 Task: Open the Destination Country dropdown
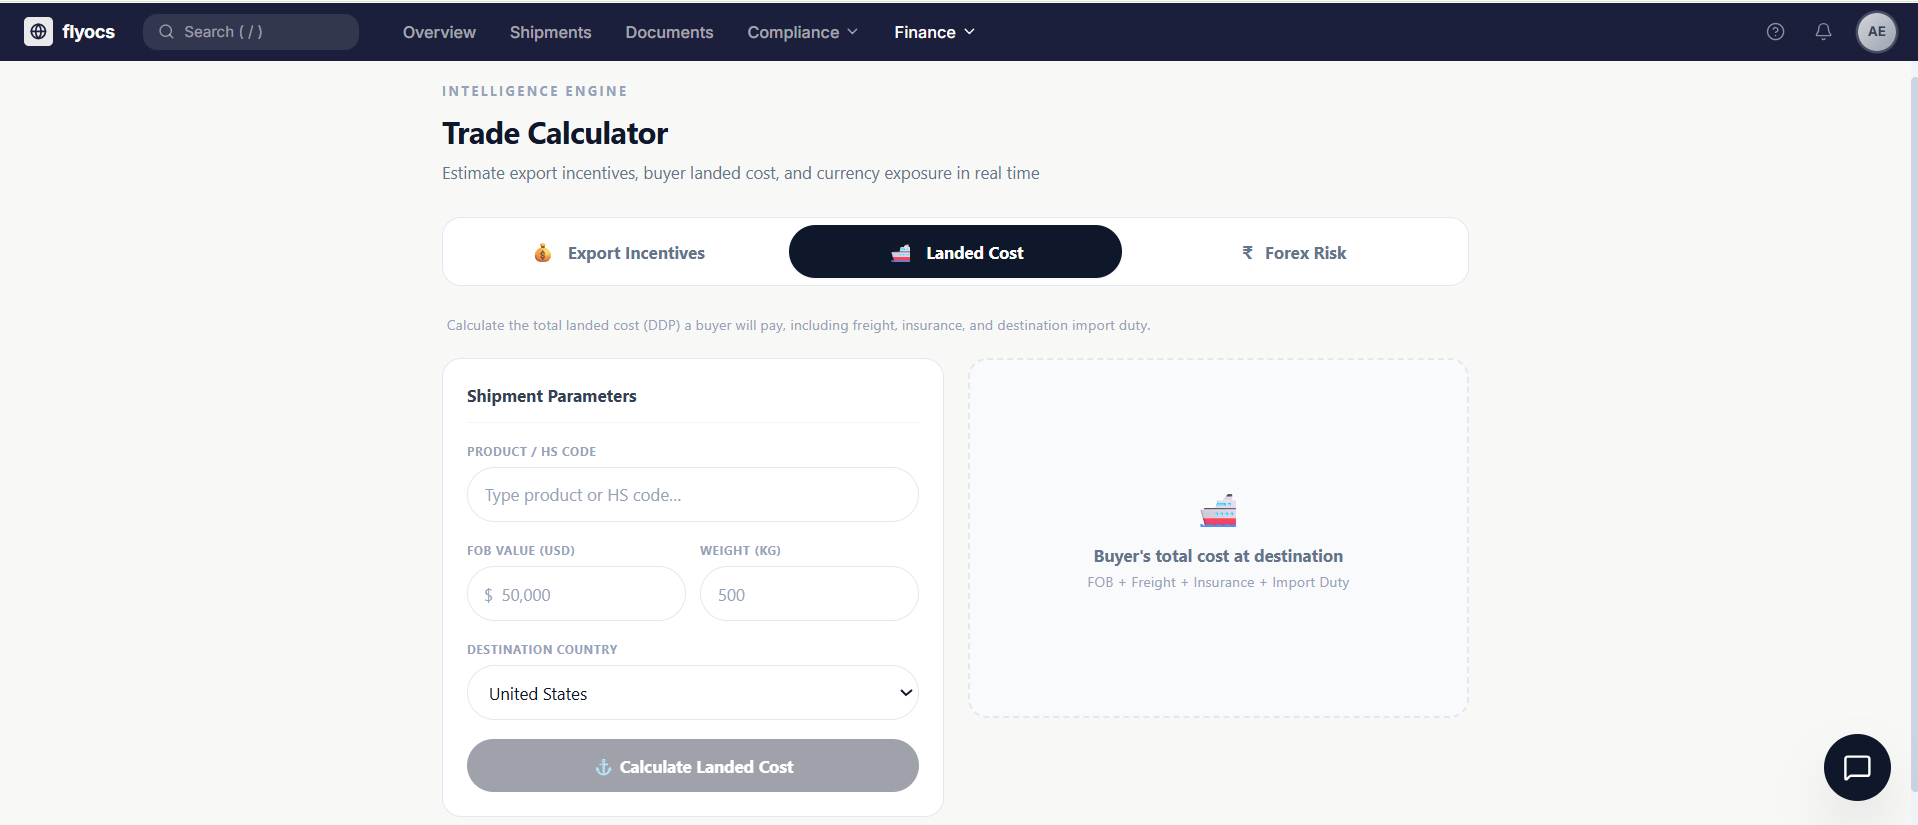[692, 693]
